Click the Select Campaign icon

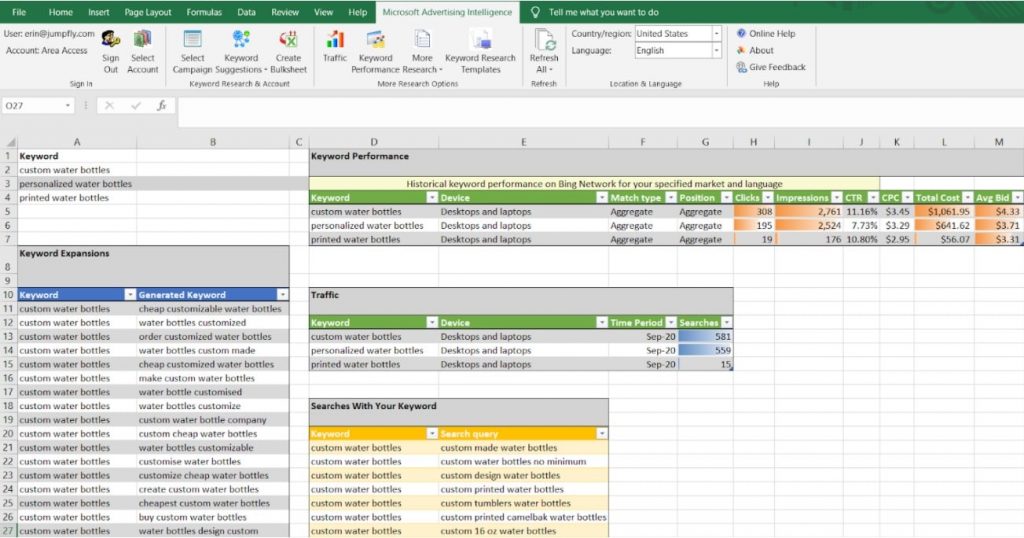[192, 40]
